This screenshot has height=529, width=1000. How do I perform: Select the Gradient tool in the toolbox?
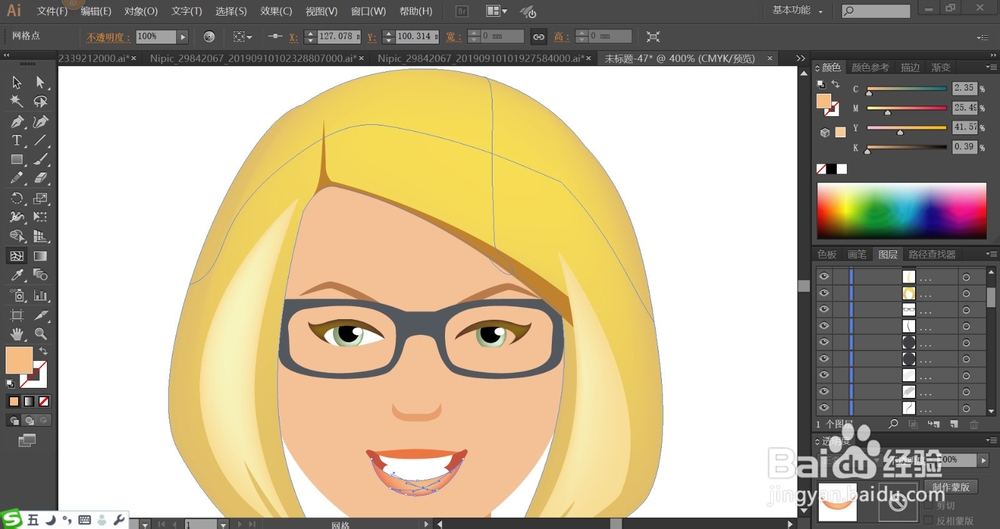(40, 256)
